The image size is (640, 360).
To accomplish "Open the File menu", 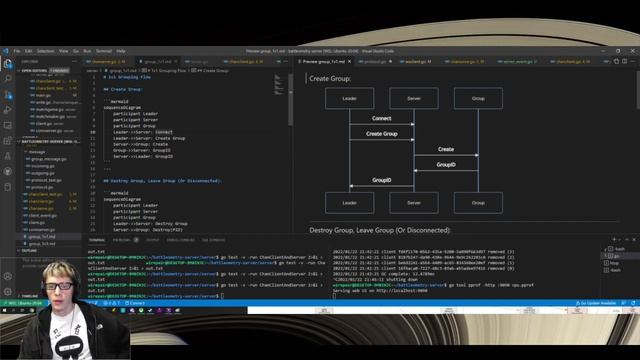I will 17,51.
